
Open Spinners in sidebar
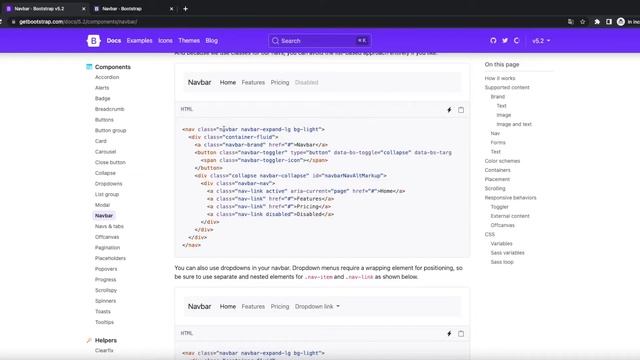click(105, 301)
